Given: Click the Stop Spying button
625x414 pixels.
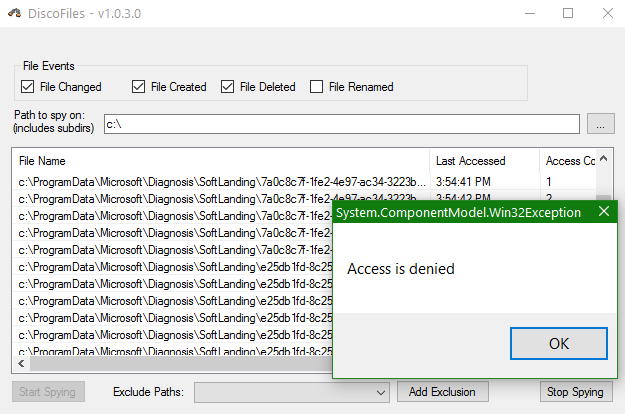Looking at the screenshot, I should (576, 392).
